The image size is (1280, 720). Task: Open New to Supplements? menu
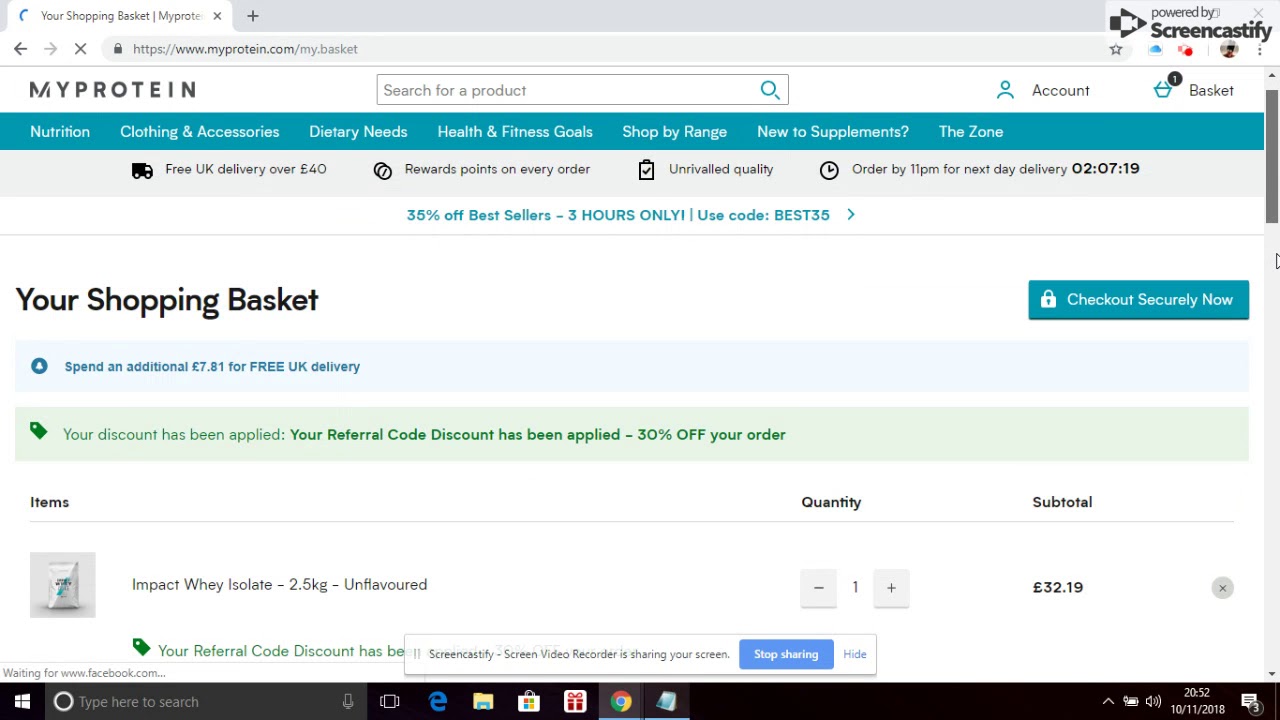tap(833, 132)
